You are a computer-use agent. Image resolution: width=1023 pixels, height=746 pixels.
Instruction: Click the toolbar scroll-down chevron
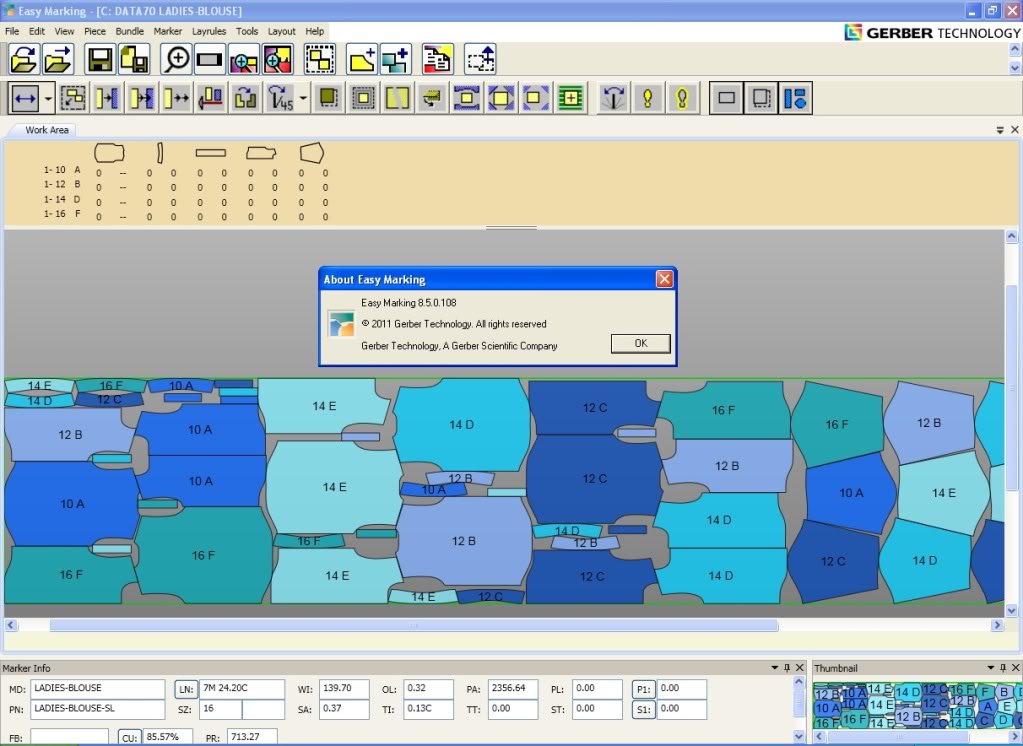point(1015,67)
